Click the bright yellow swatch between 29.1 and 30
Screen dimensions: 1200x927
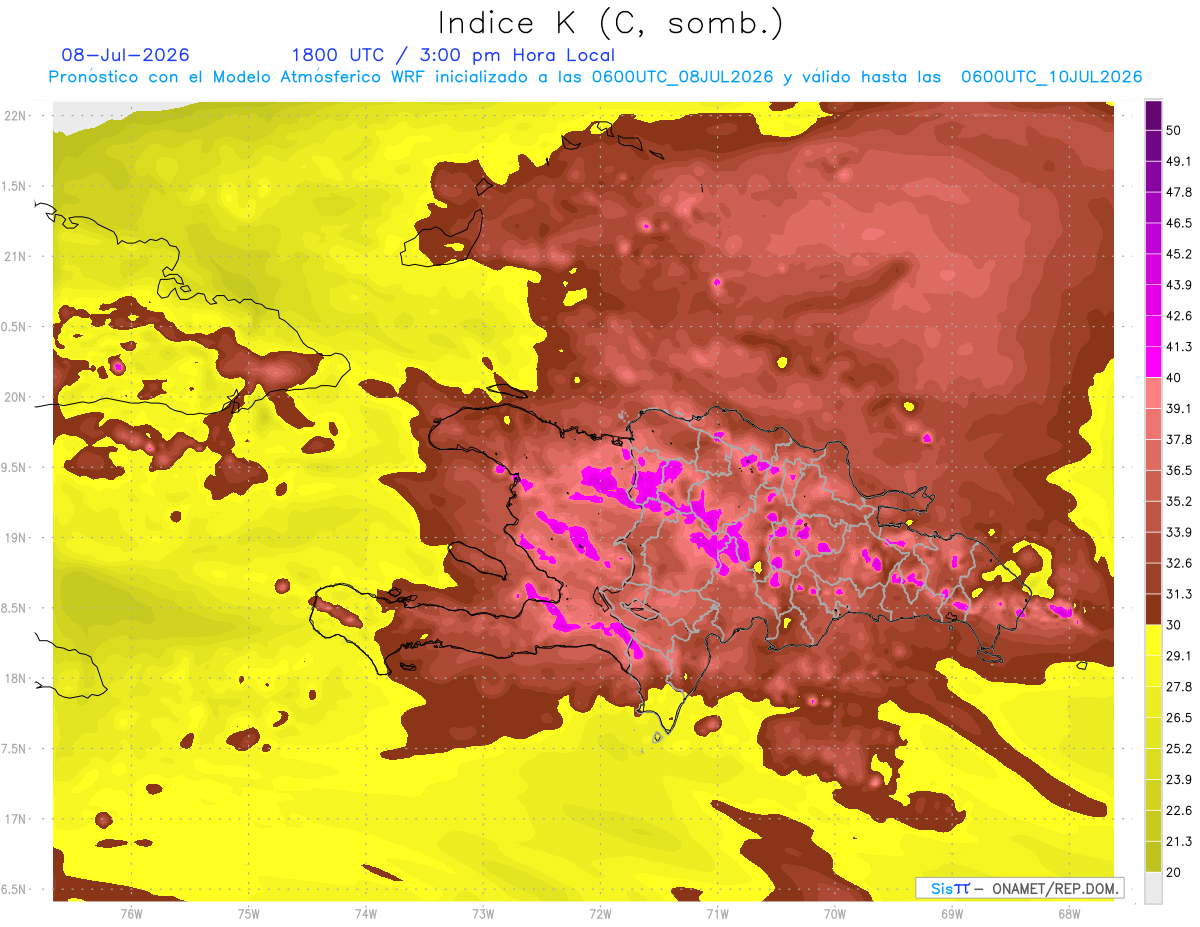(x=1153, y=640)
